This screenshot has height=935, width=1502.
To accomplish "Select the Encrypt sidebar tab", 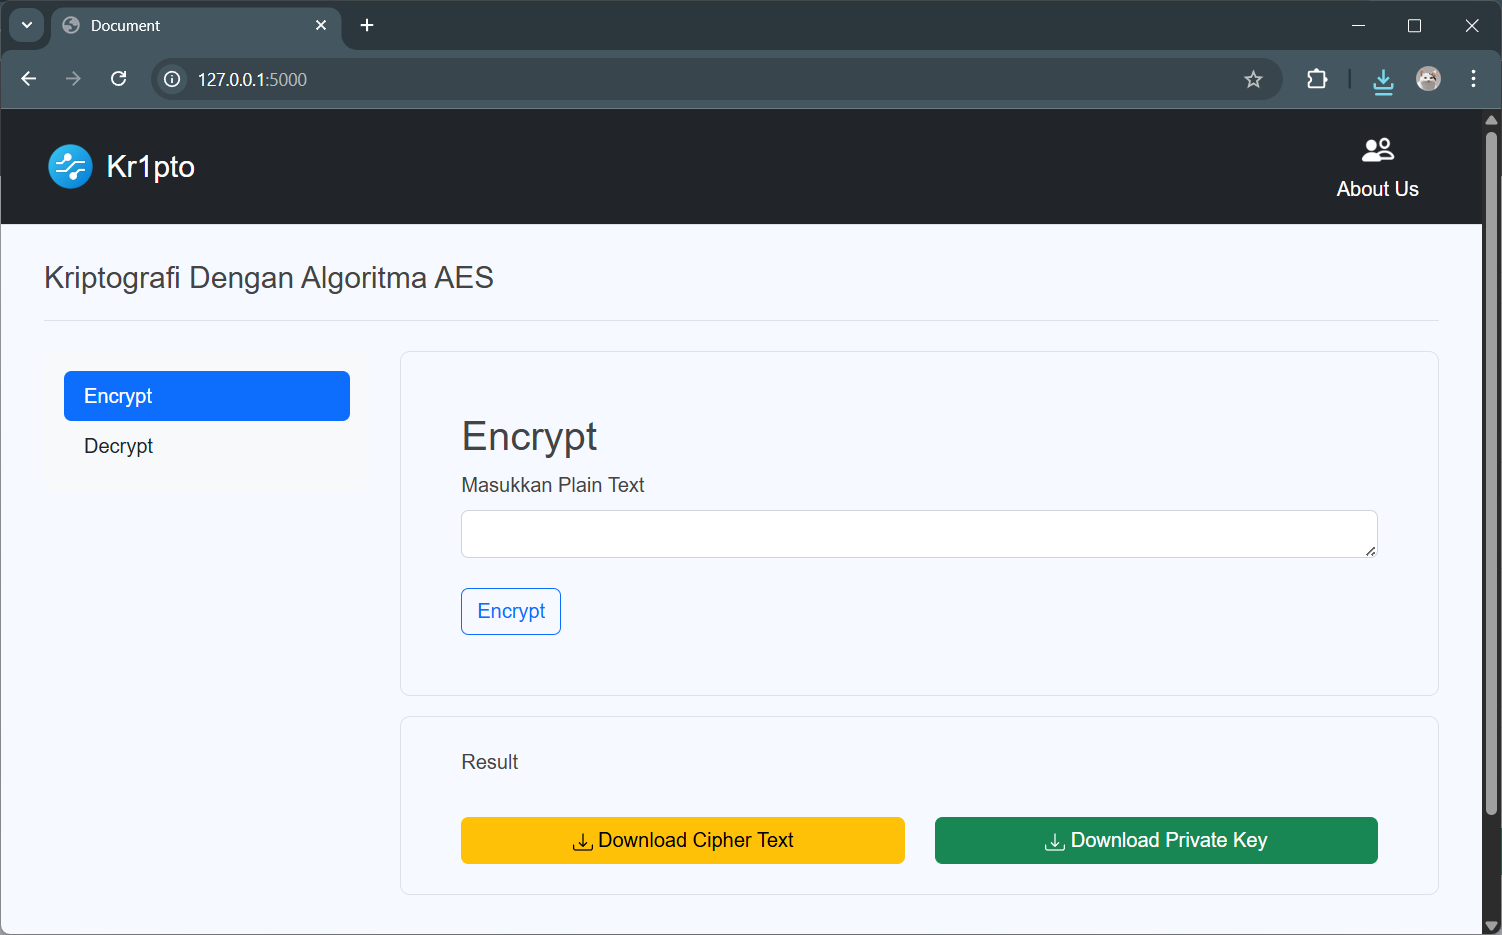I will [x=207, y=396].
